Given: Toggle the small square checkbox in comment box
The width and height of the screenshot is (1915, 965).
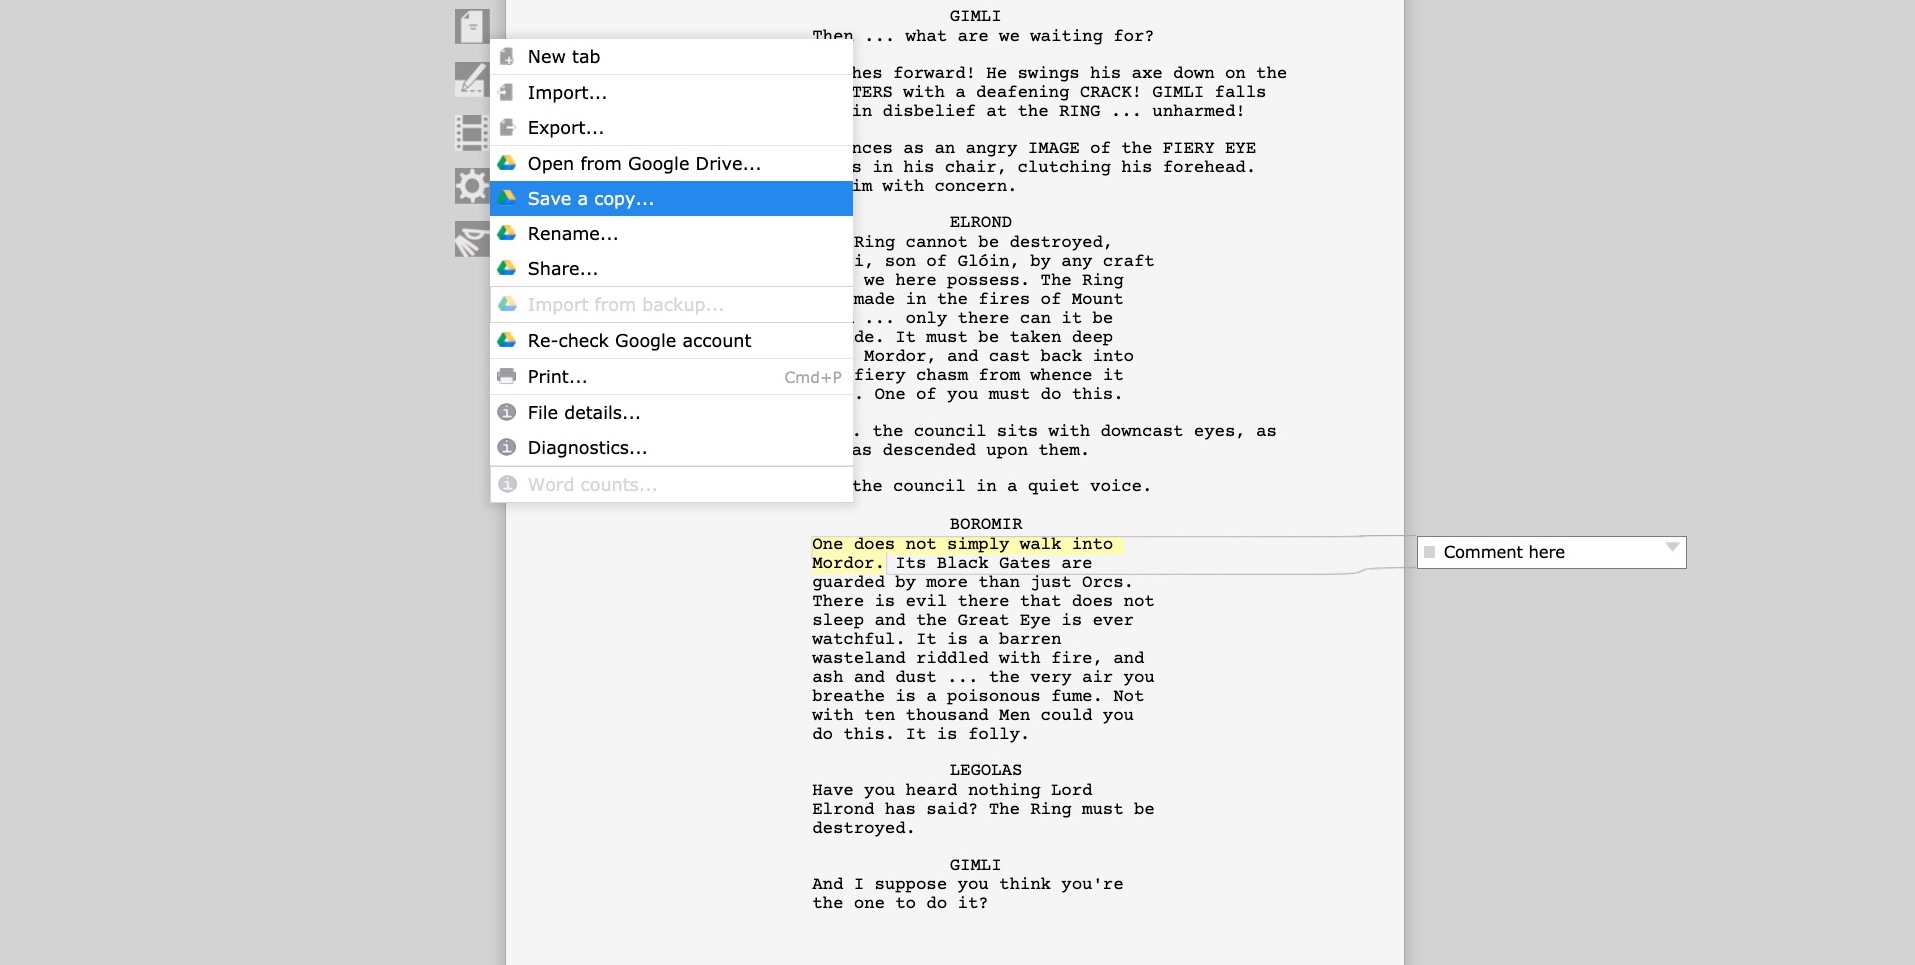Looking at the screenshot, I should tap(1430, 552).
